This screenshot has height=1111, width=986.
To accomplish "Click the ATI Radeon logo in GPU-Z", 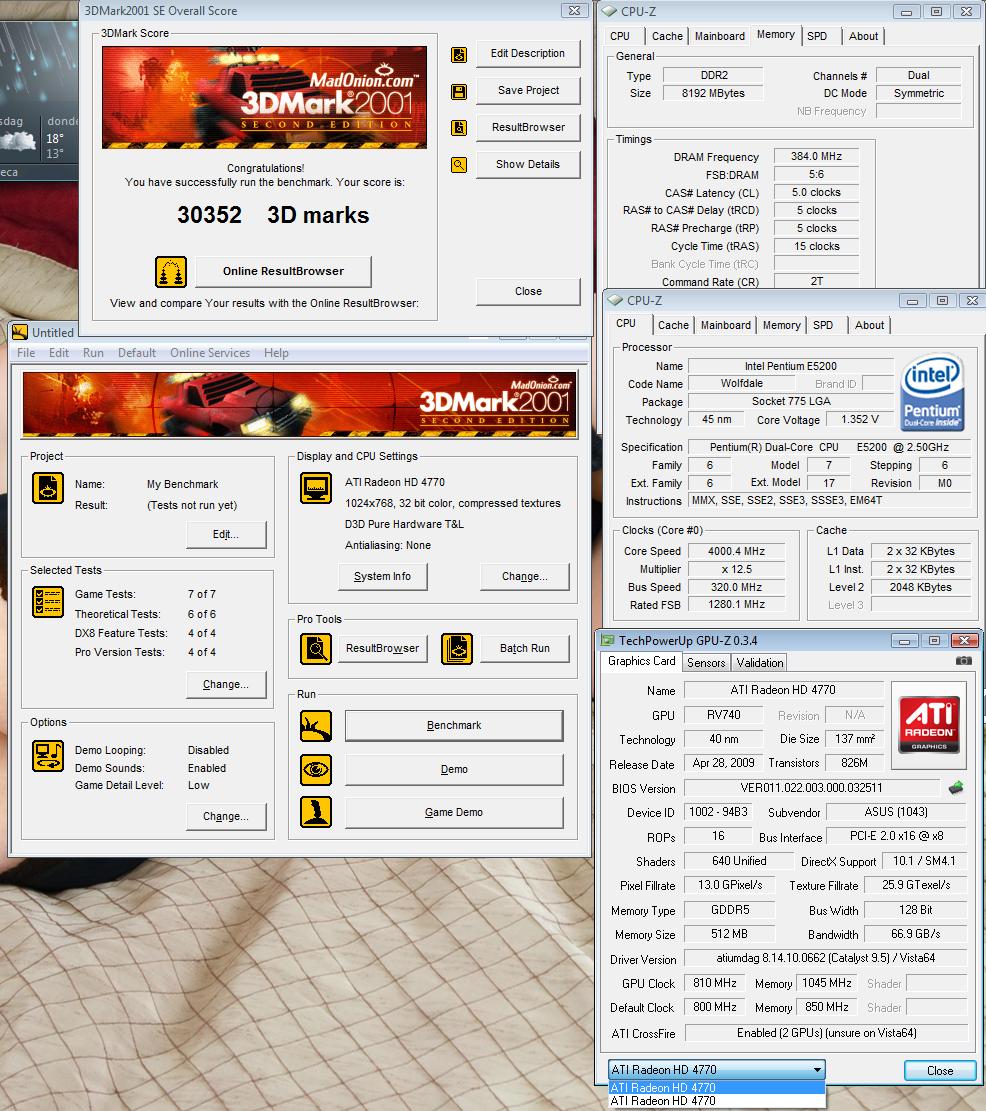I will 929,725.
